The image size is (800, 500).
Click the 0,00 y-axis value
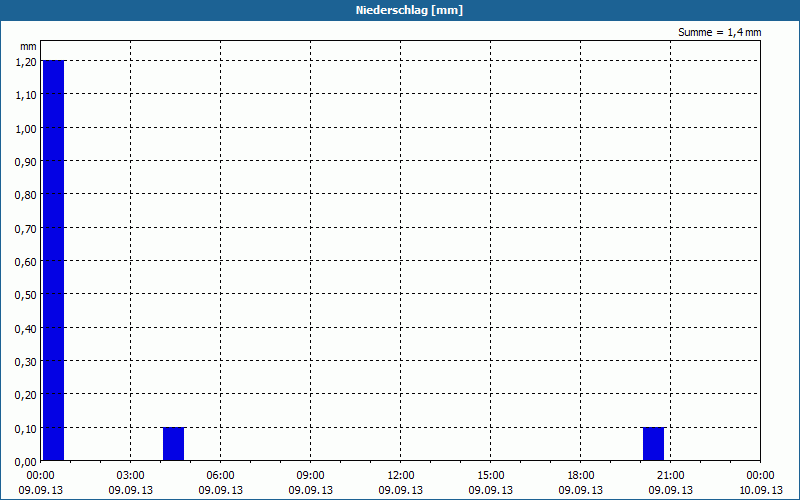pos(26,462)
